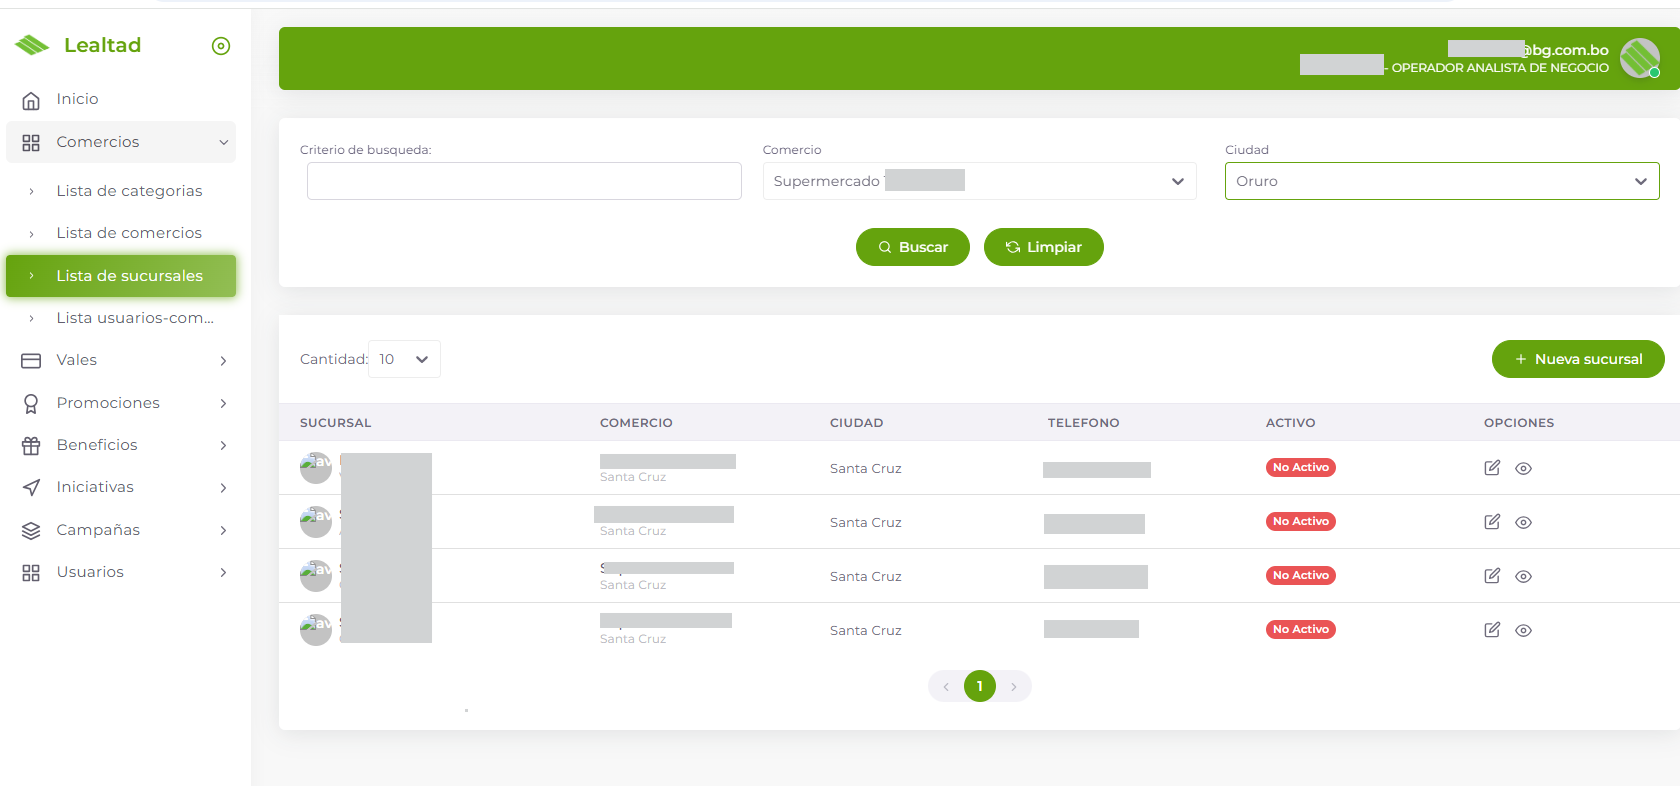Click No Activo badge in first row
Screen dimensions: 1680x786
coord(1301,467)
